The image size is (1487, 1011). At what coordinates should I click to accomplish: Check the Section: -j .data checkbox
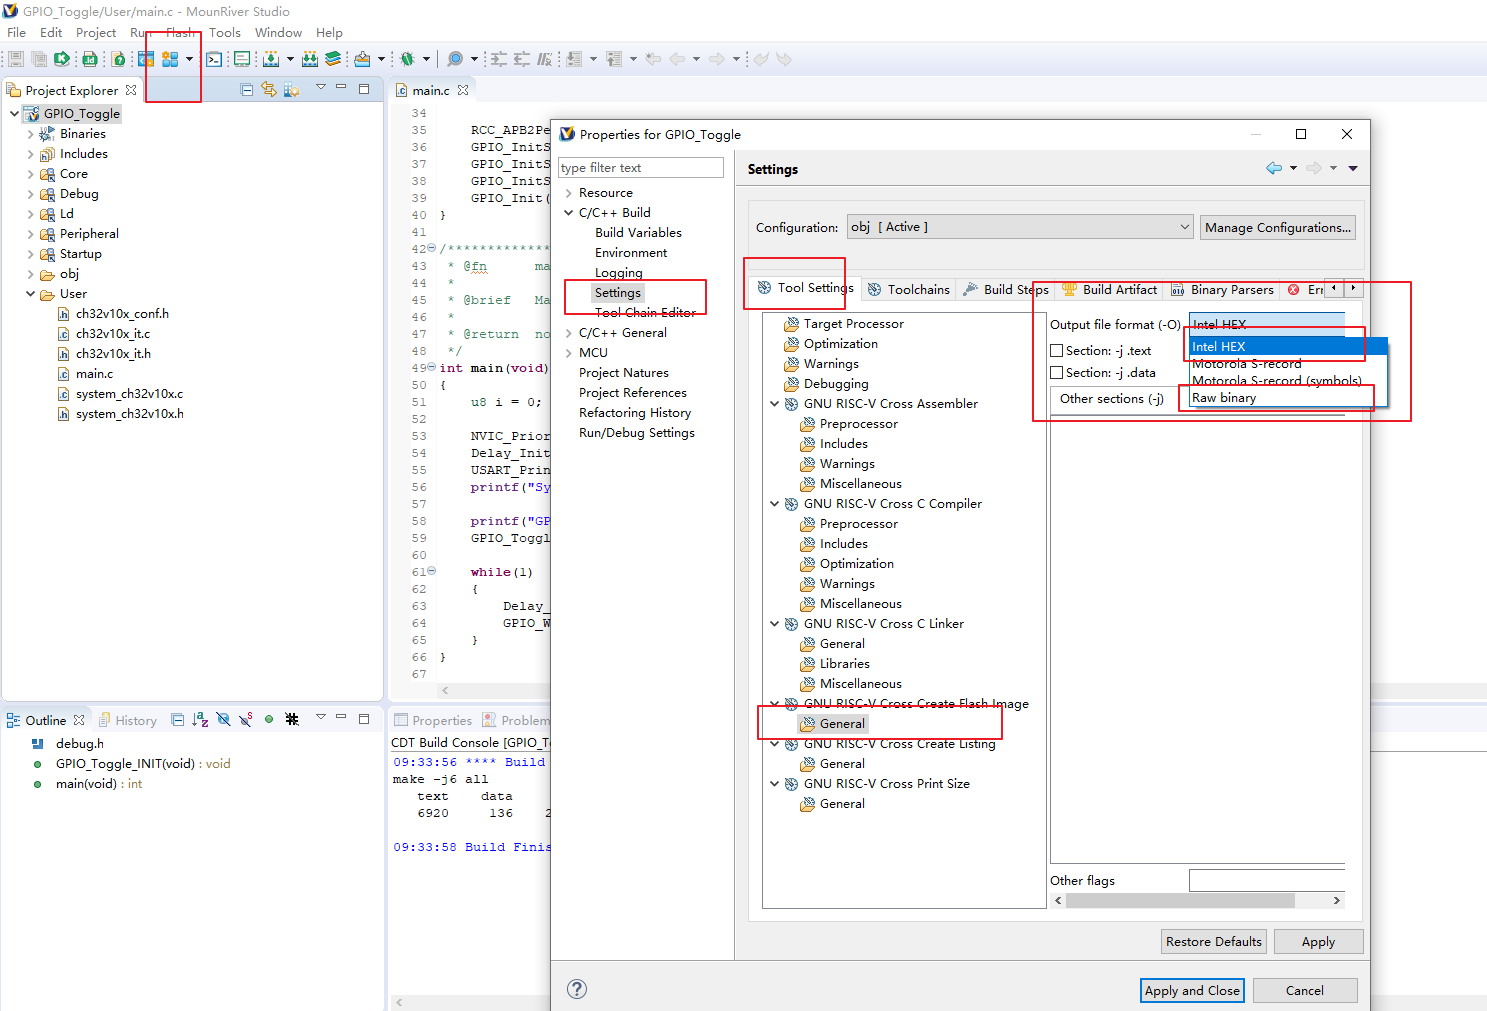pyautogui.click(x=1057, y=373)
